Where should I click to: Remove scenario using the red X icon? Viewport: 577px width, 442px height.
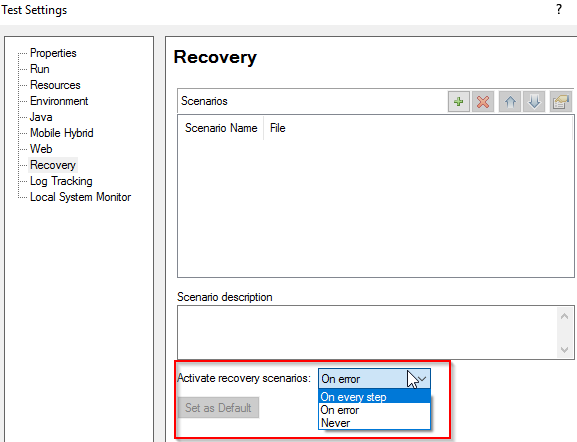tap(483, 102)
